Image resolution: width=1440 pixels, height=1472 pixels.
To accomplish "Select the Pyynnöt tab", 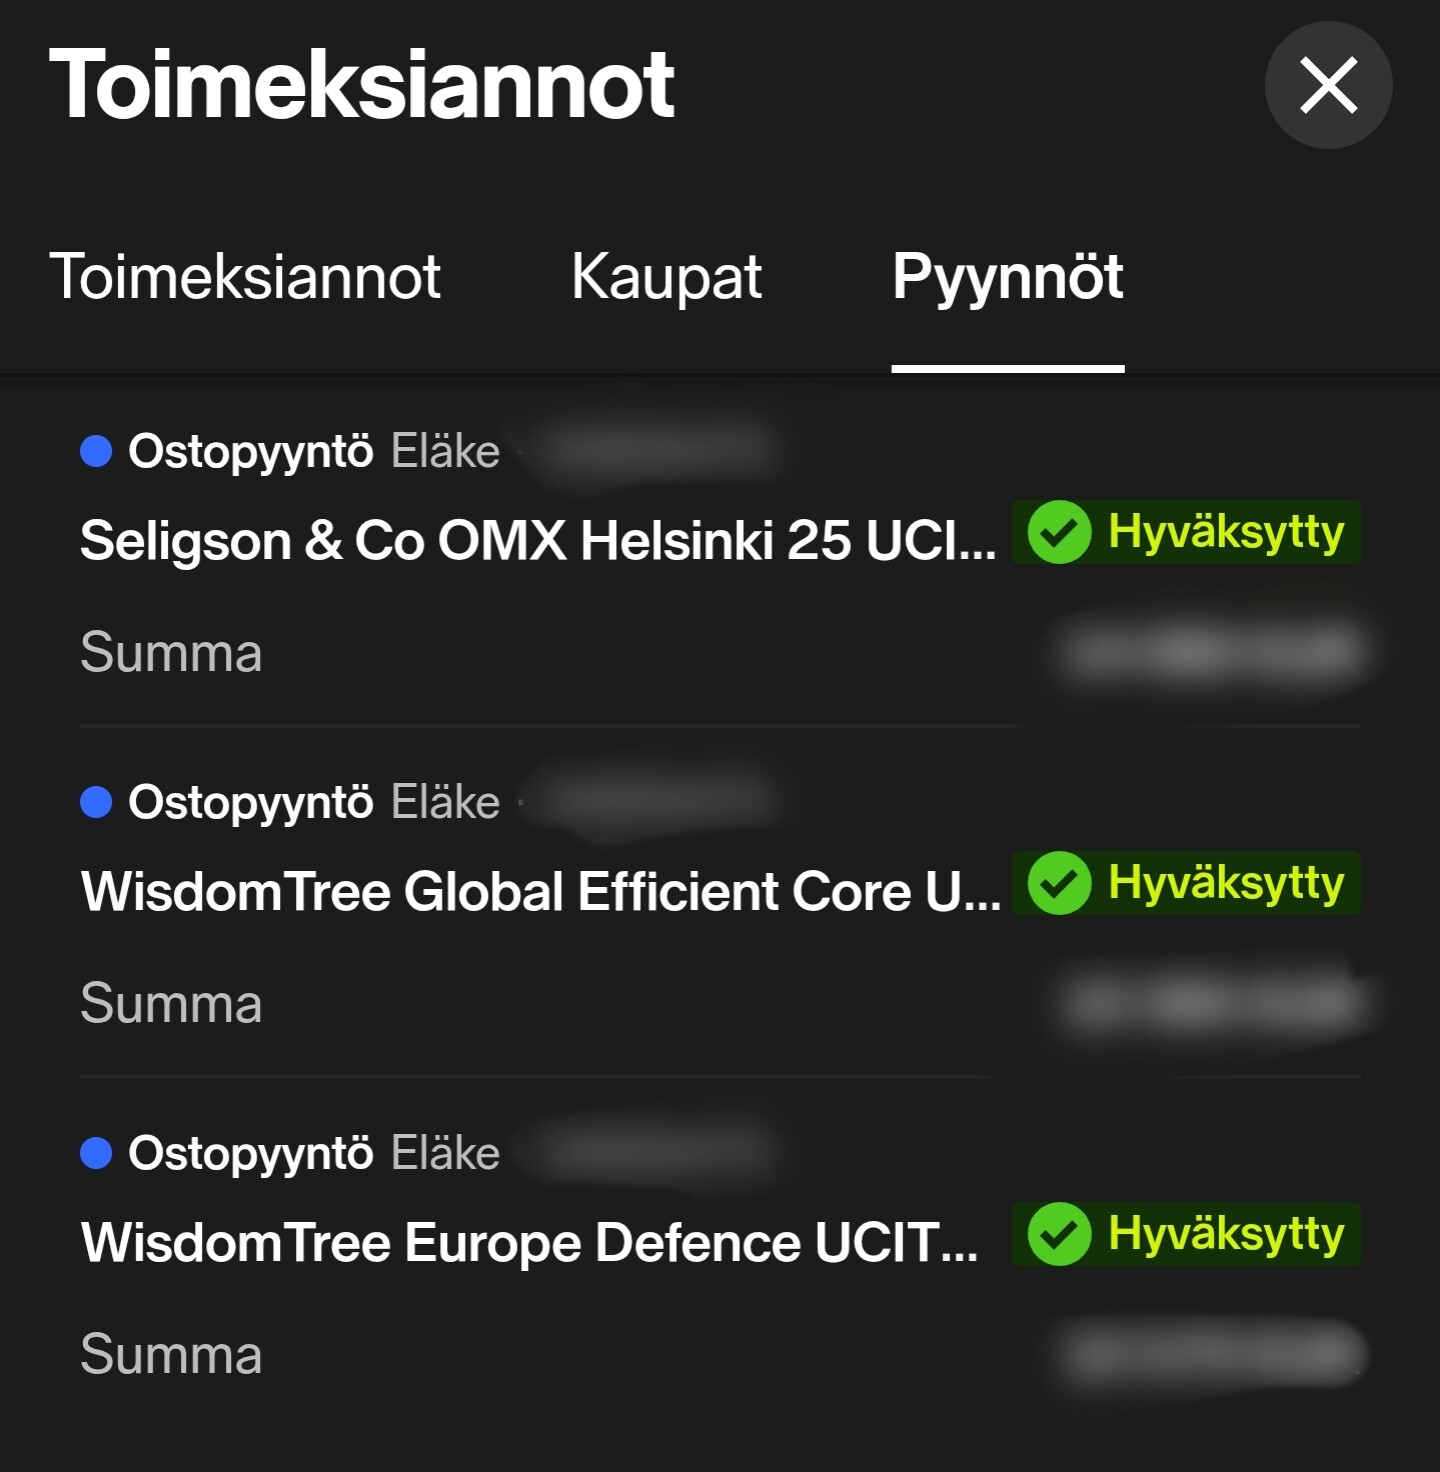I will click(1007, 277).
